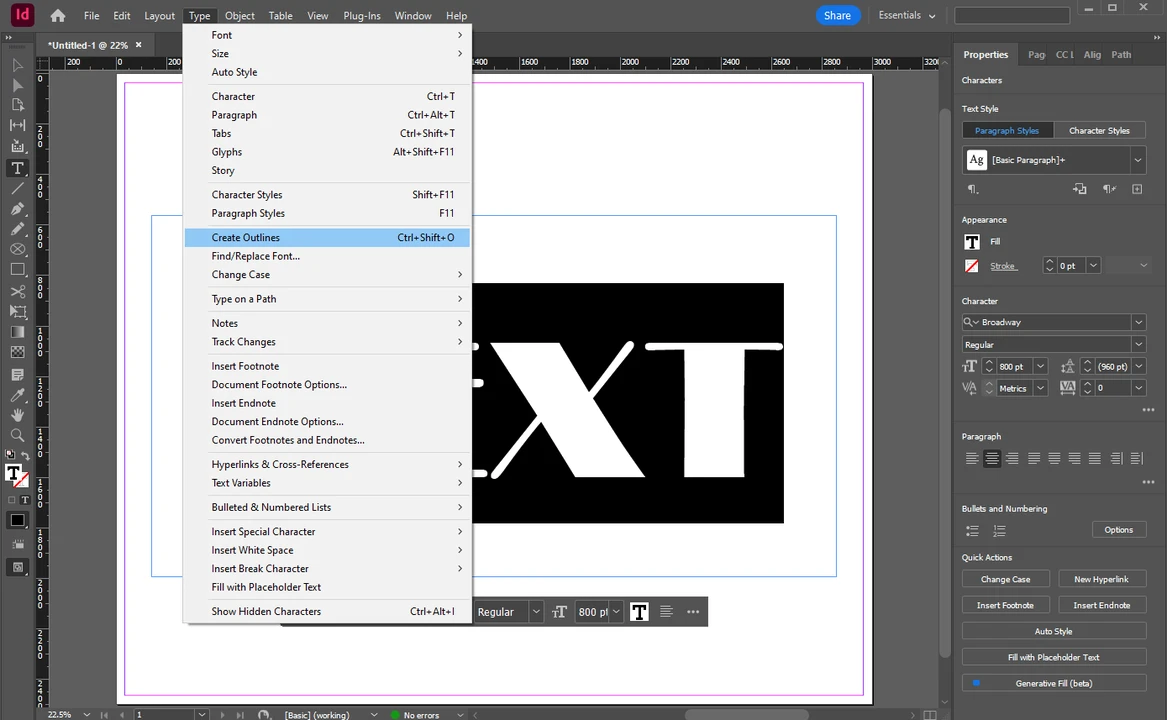The width and height of the screenshot is (1167, 720).
Task: Select the Pen tool
Action: [x=17, y=208]
